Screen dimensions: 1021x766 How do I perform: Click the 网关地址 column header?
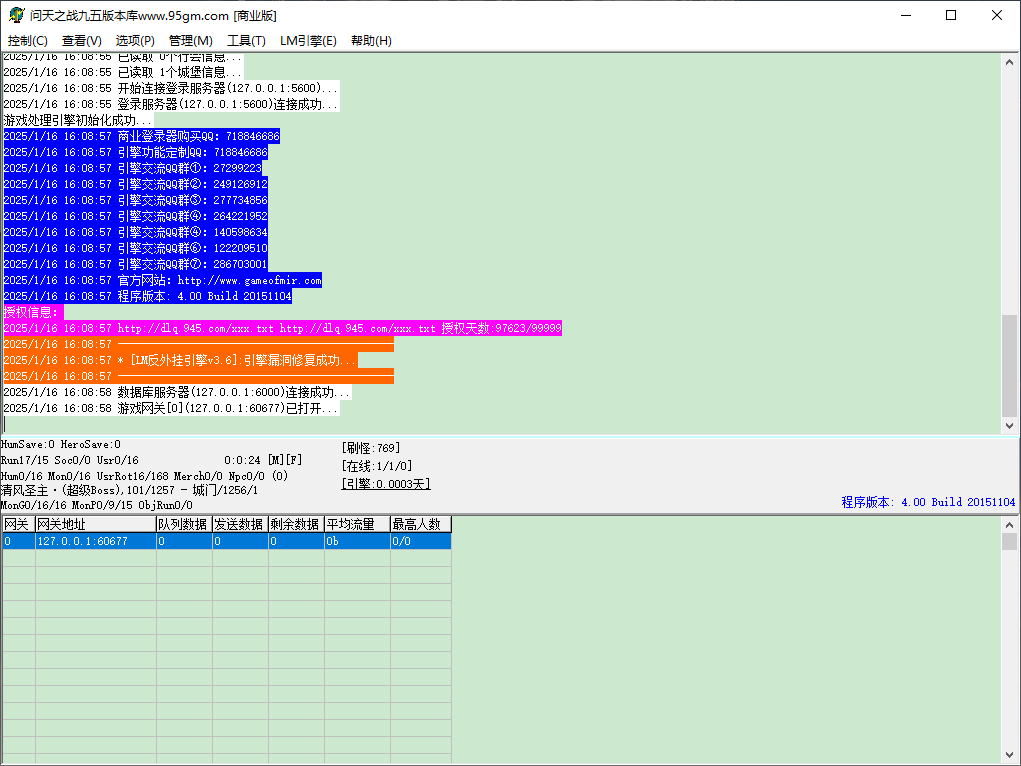click(95, 524)
